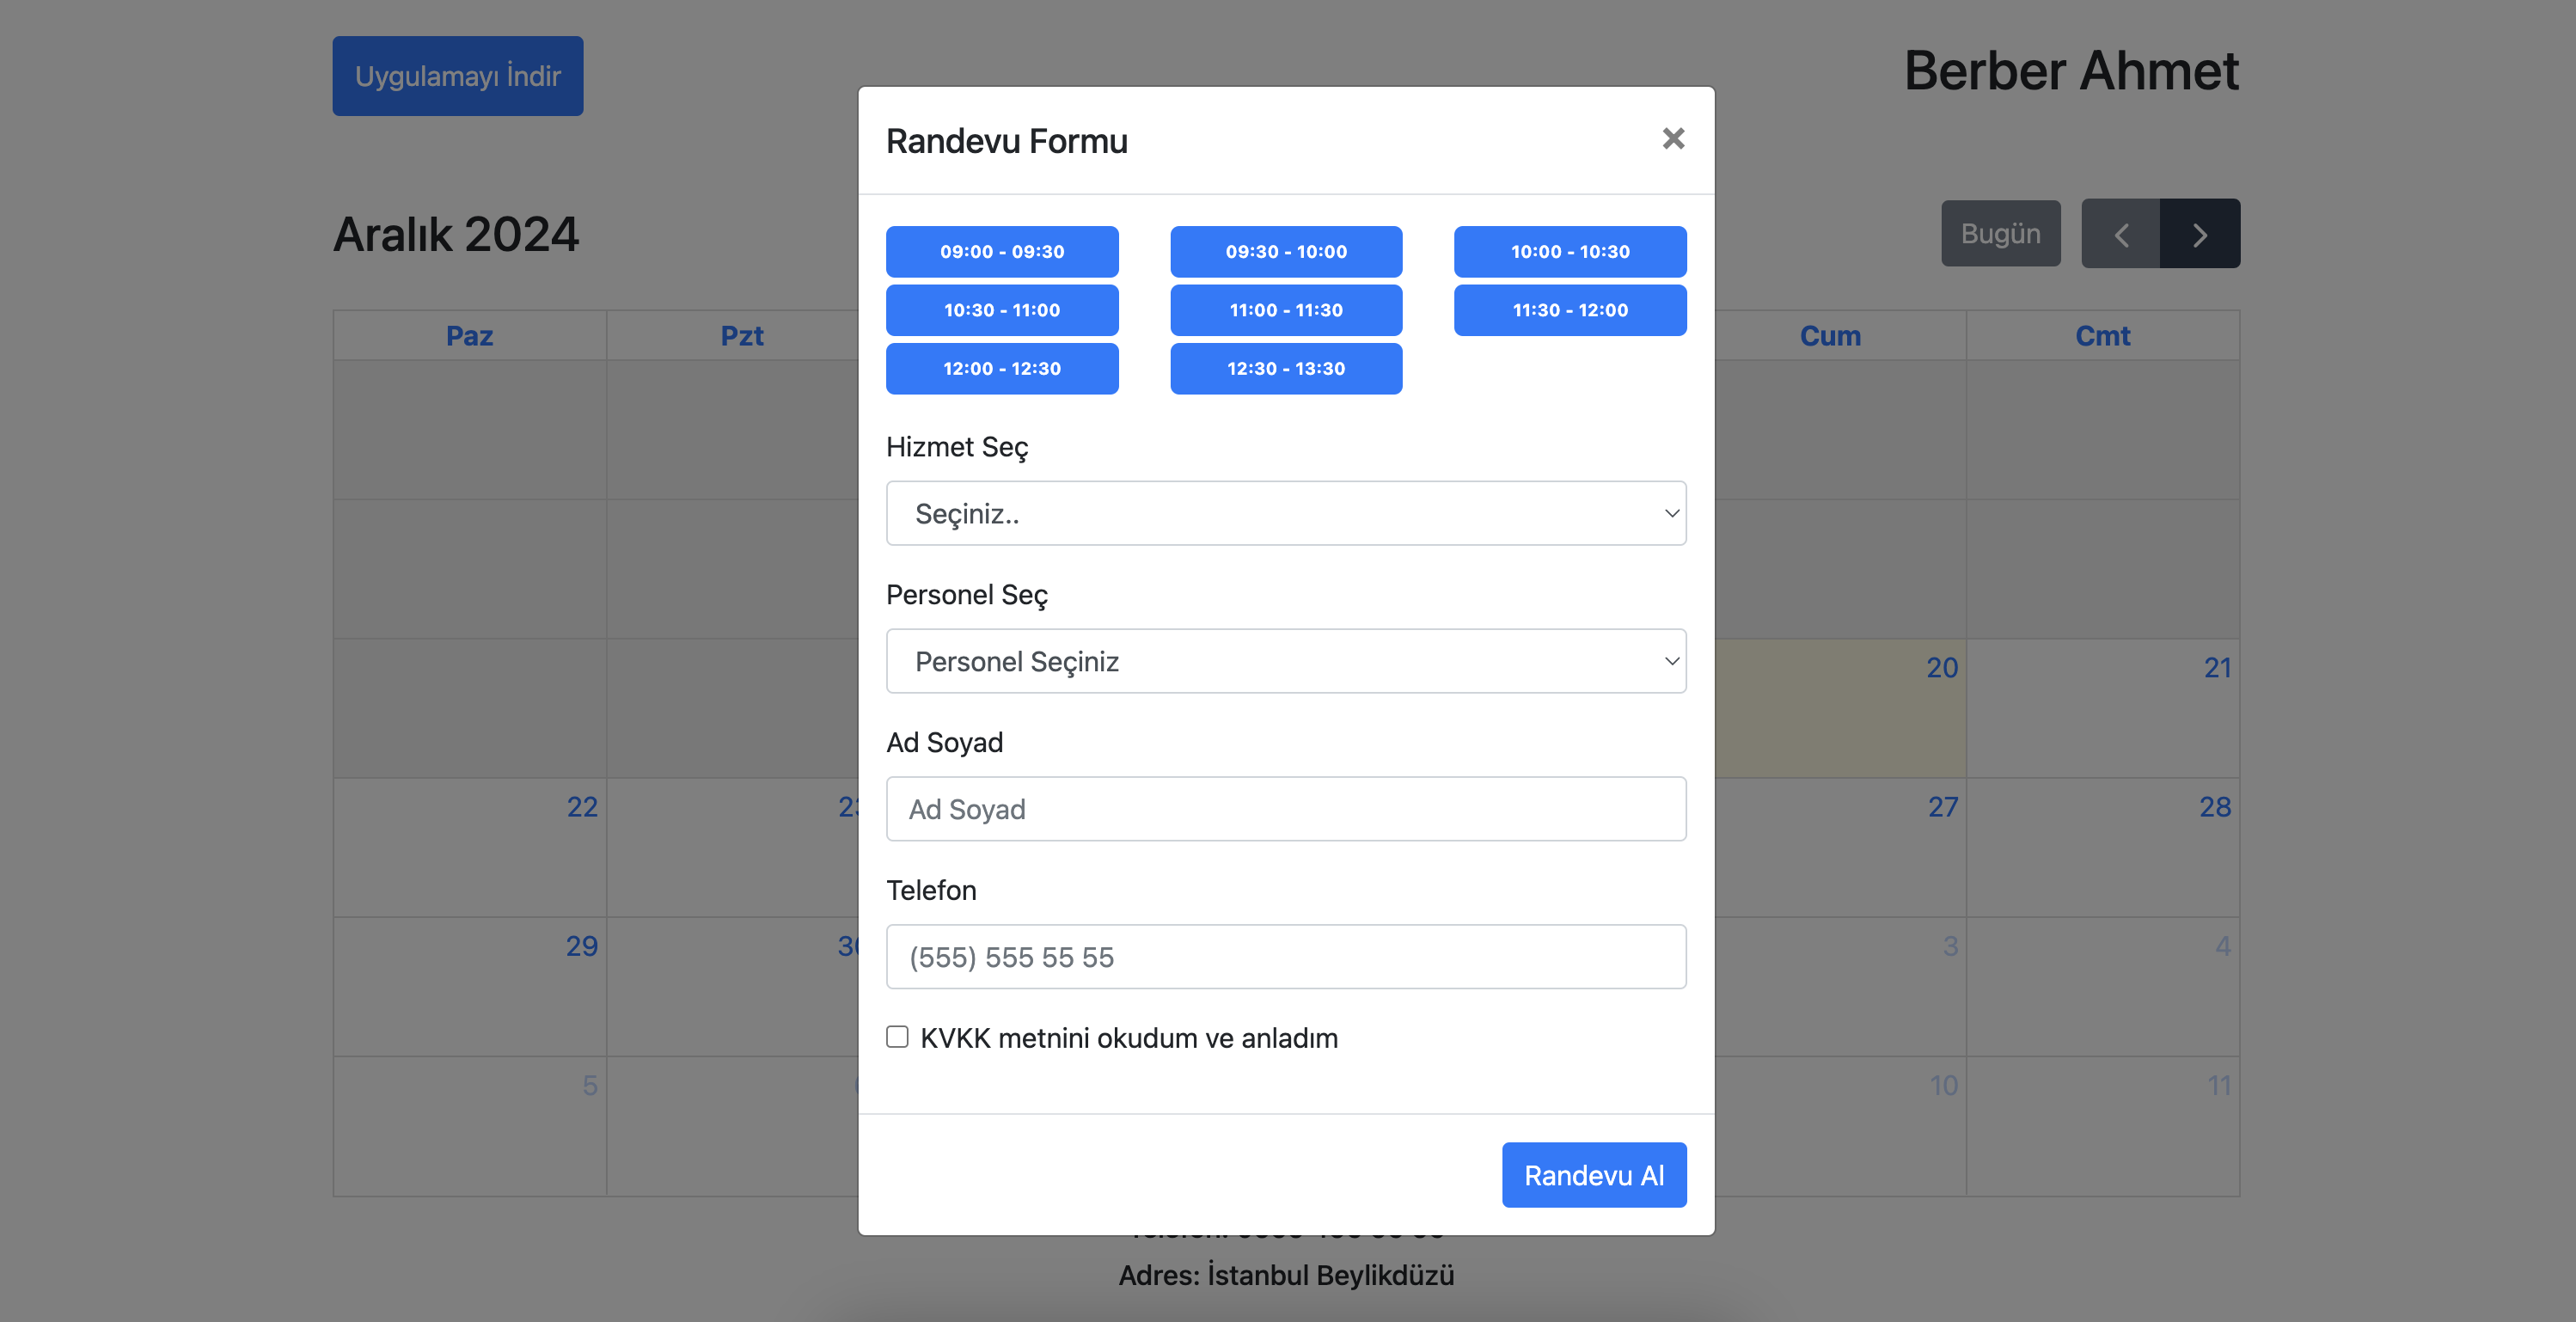The width and height of the screenshot is (2576, 1322).
Task: Close the Randevu Formu dialog
Action: click(1673, 139)
